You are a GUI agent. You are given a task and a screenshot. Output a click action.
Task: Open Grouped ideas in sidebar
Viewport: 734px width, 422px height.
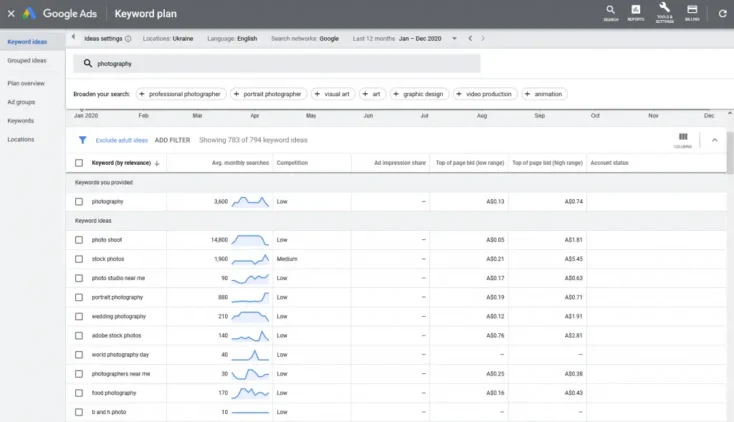click(x=27, y=60)
